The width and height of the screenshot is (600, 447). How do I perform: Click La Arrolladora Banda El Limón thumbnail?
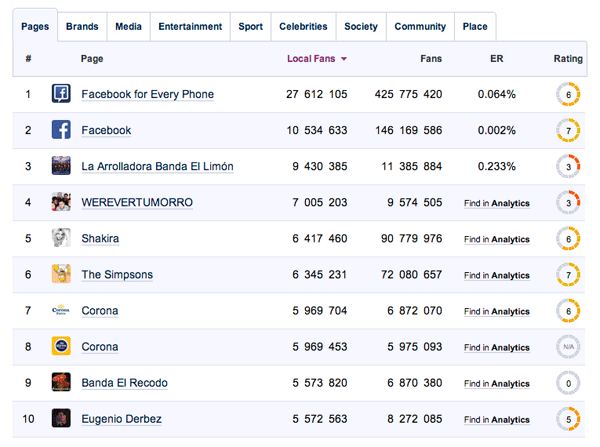click(x=61, y=167)
